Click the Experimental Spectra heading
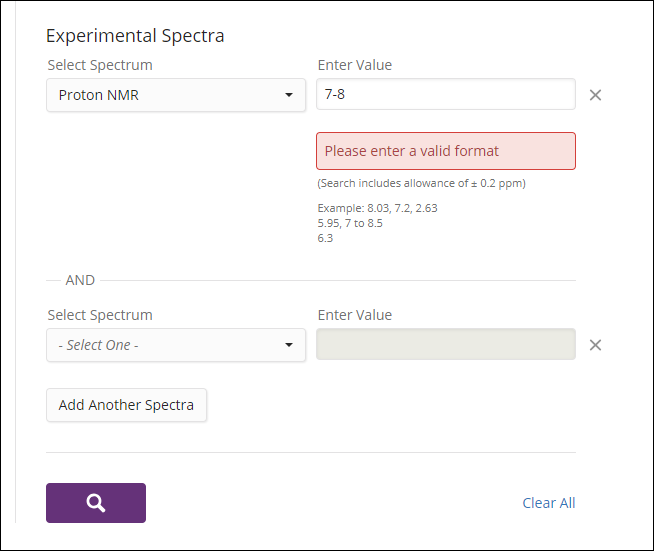The height and width of the screenshot is (551, 654). (135, 36)
